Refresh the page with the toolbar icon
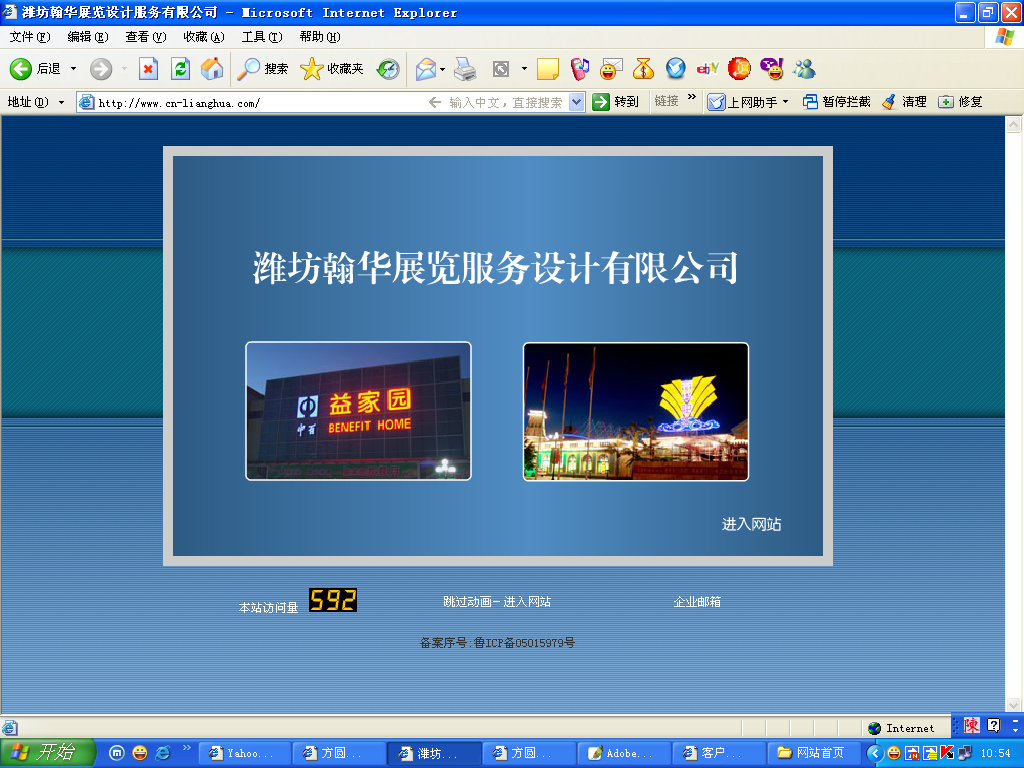The height and width of the screenshot is (768, 1024). coord(180,69)
